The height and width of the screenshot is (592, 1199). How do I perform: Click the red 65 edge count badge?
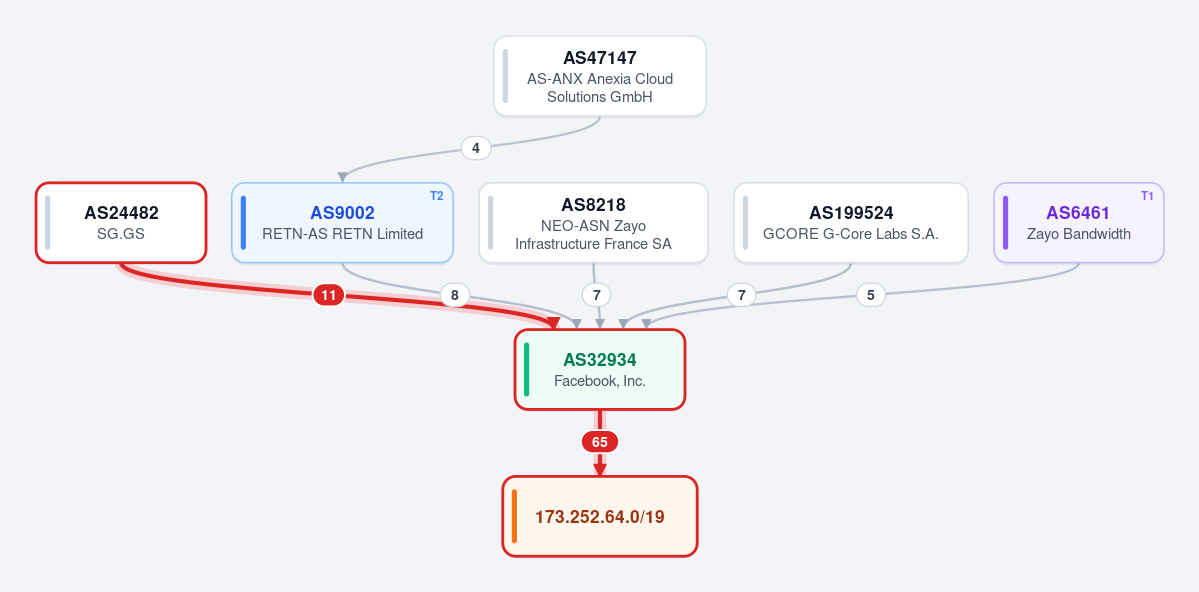[x=600, y=442]
